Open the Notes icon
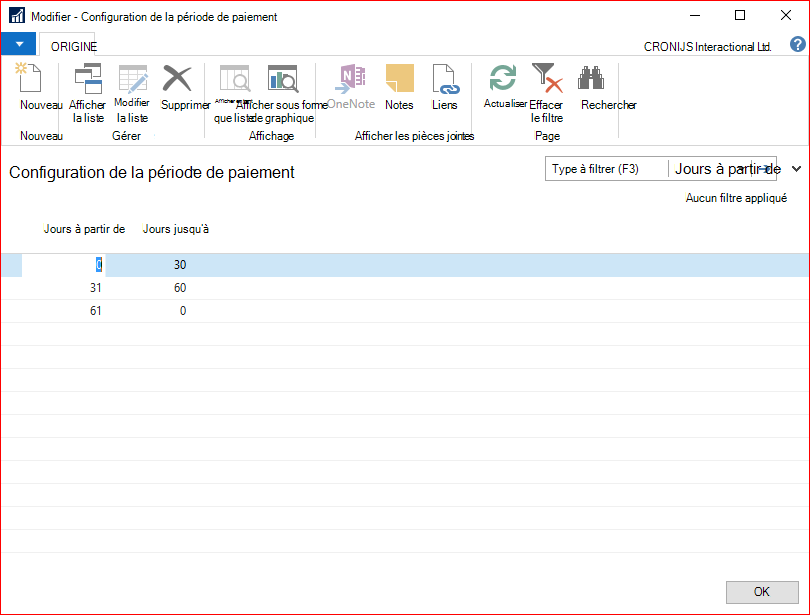This screenshot has height=615, width=810. (x=399, y=78)
